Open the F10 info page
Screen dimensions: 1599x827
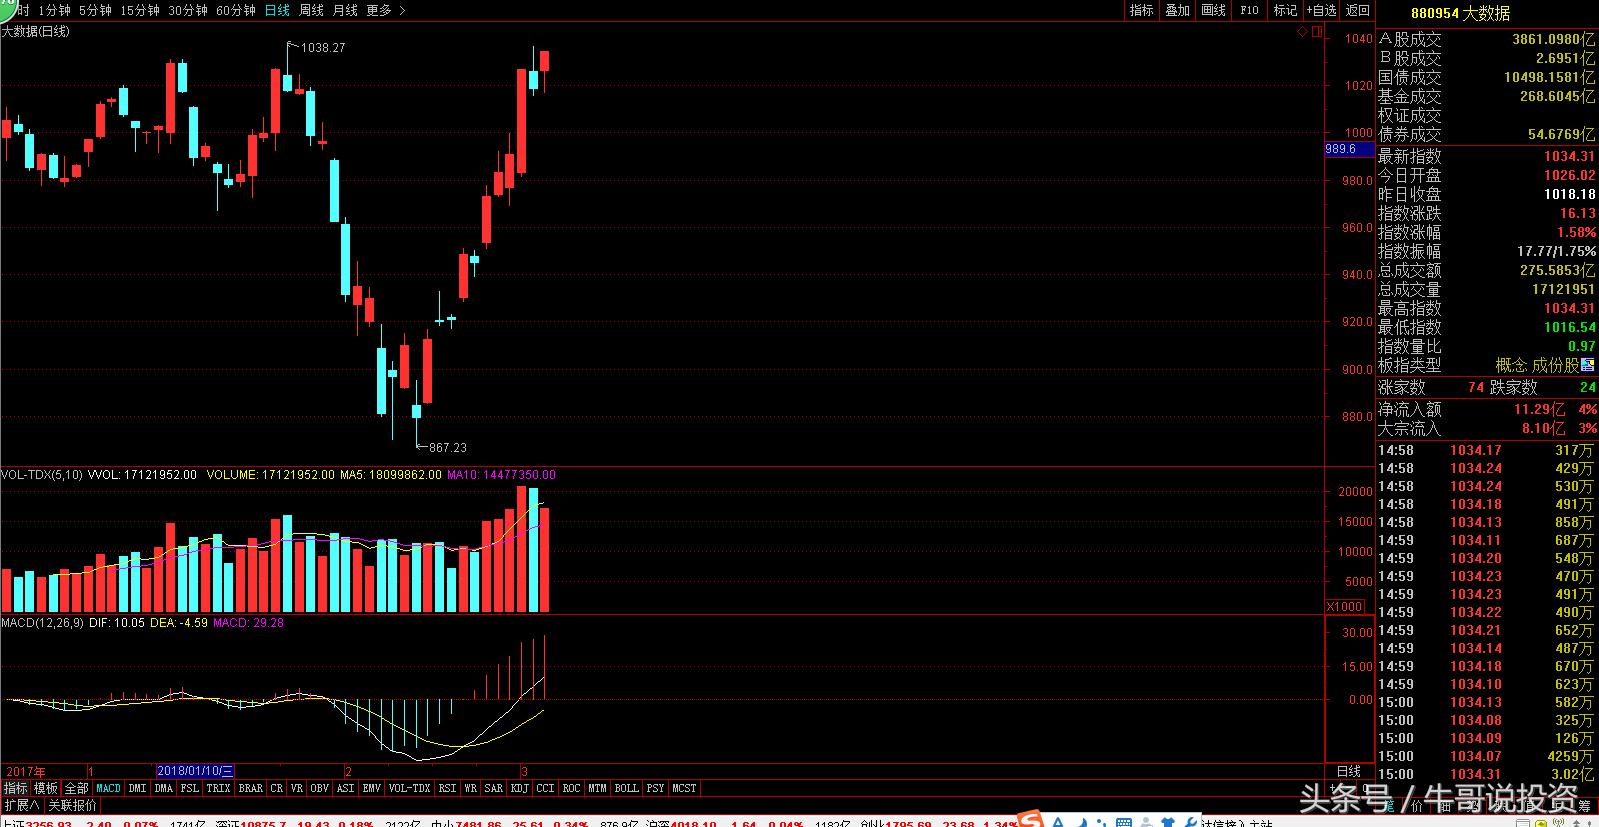point(1249,10)
